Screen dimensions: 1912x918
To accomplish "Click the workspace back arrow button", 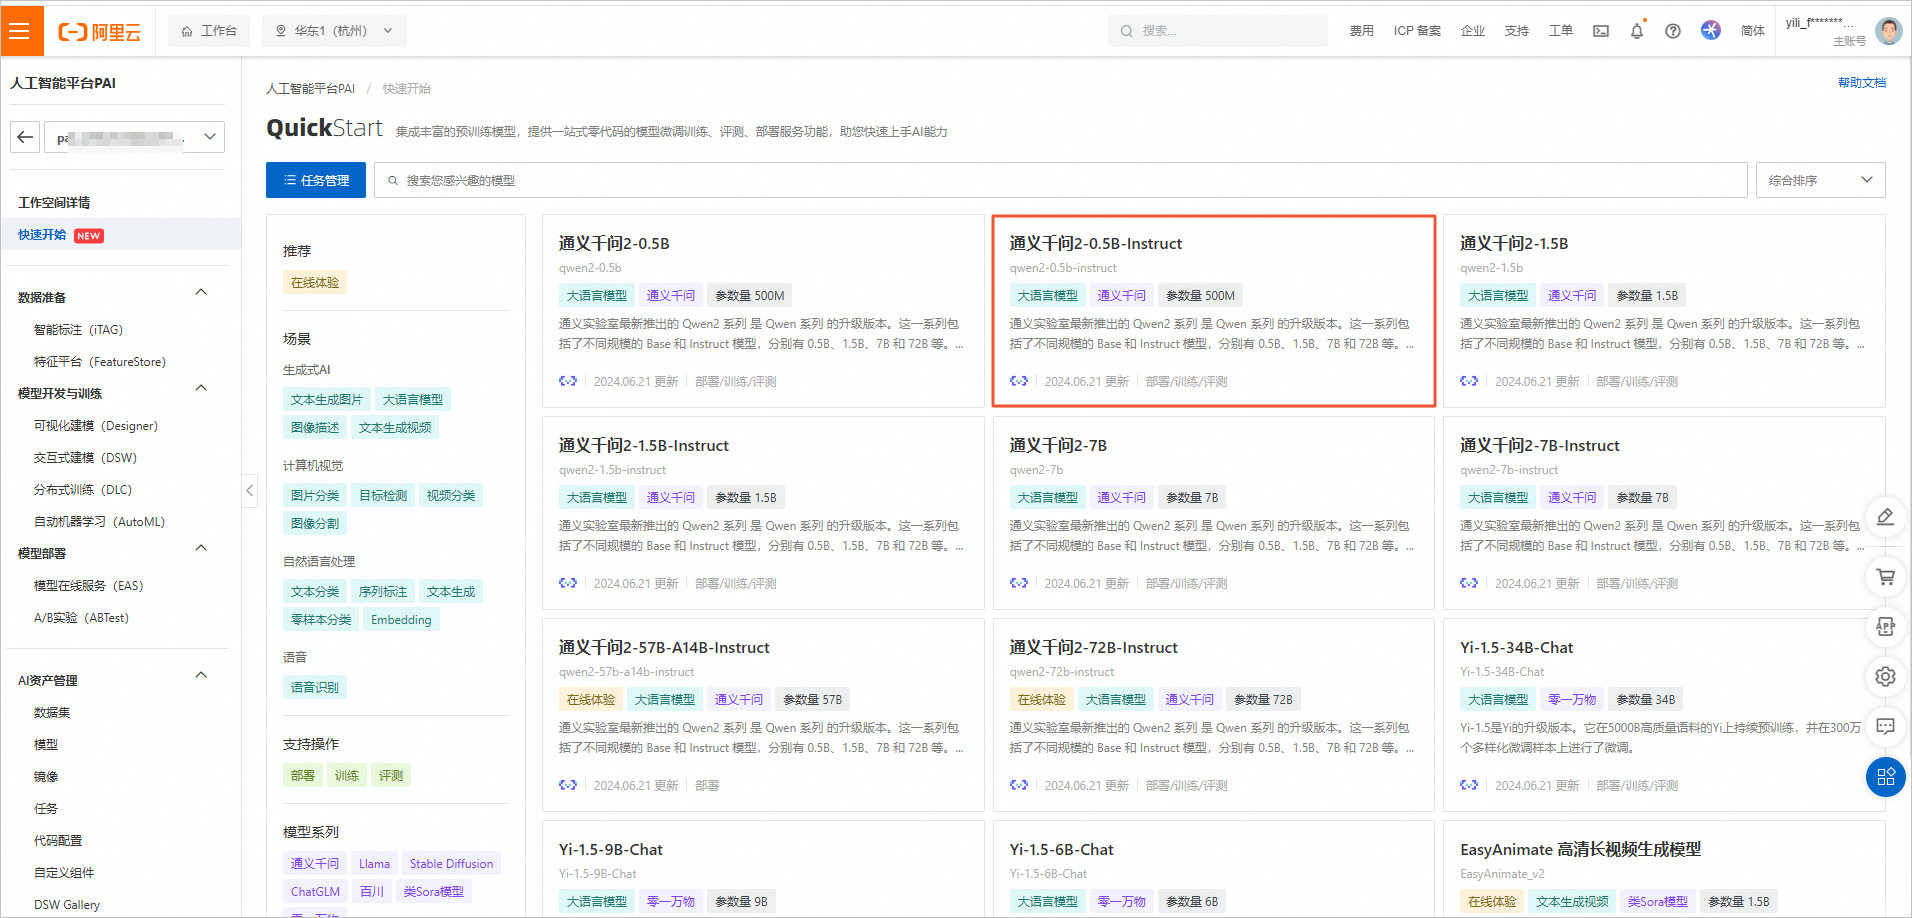I will [25, 137].
